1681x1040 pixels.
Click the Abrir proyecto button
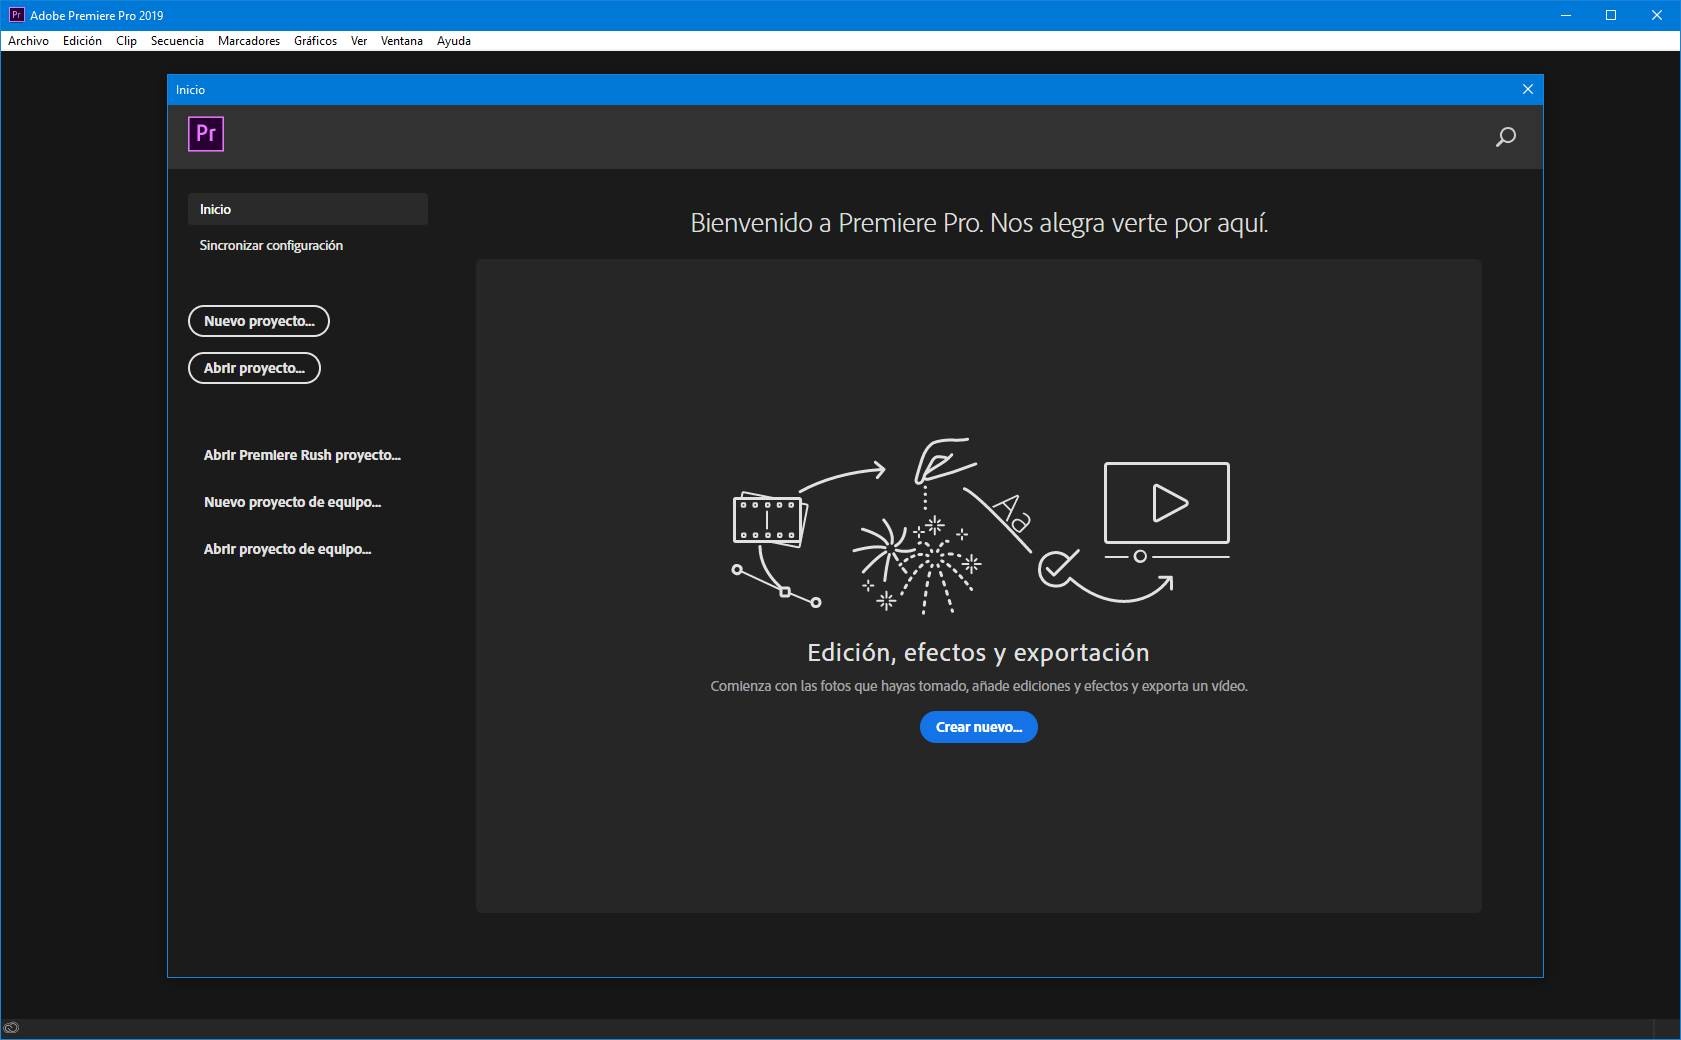254,368
